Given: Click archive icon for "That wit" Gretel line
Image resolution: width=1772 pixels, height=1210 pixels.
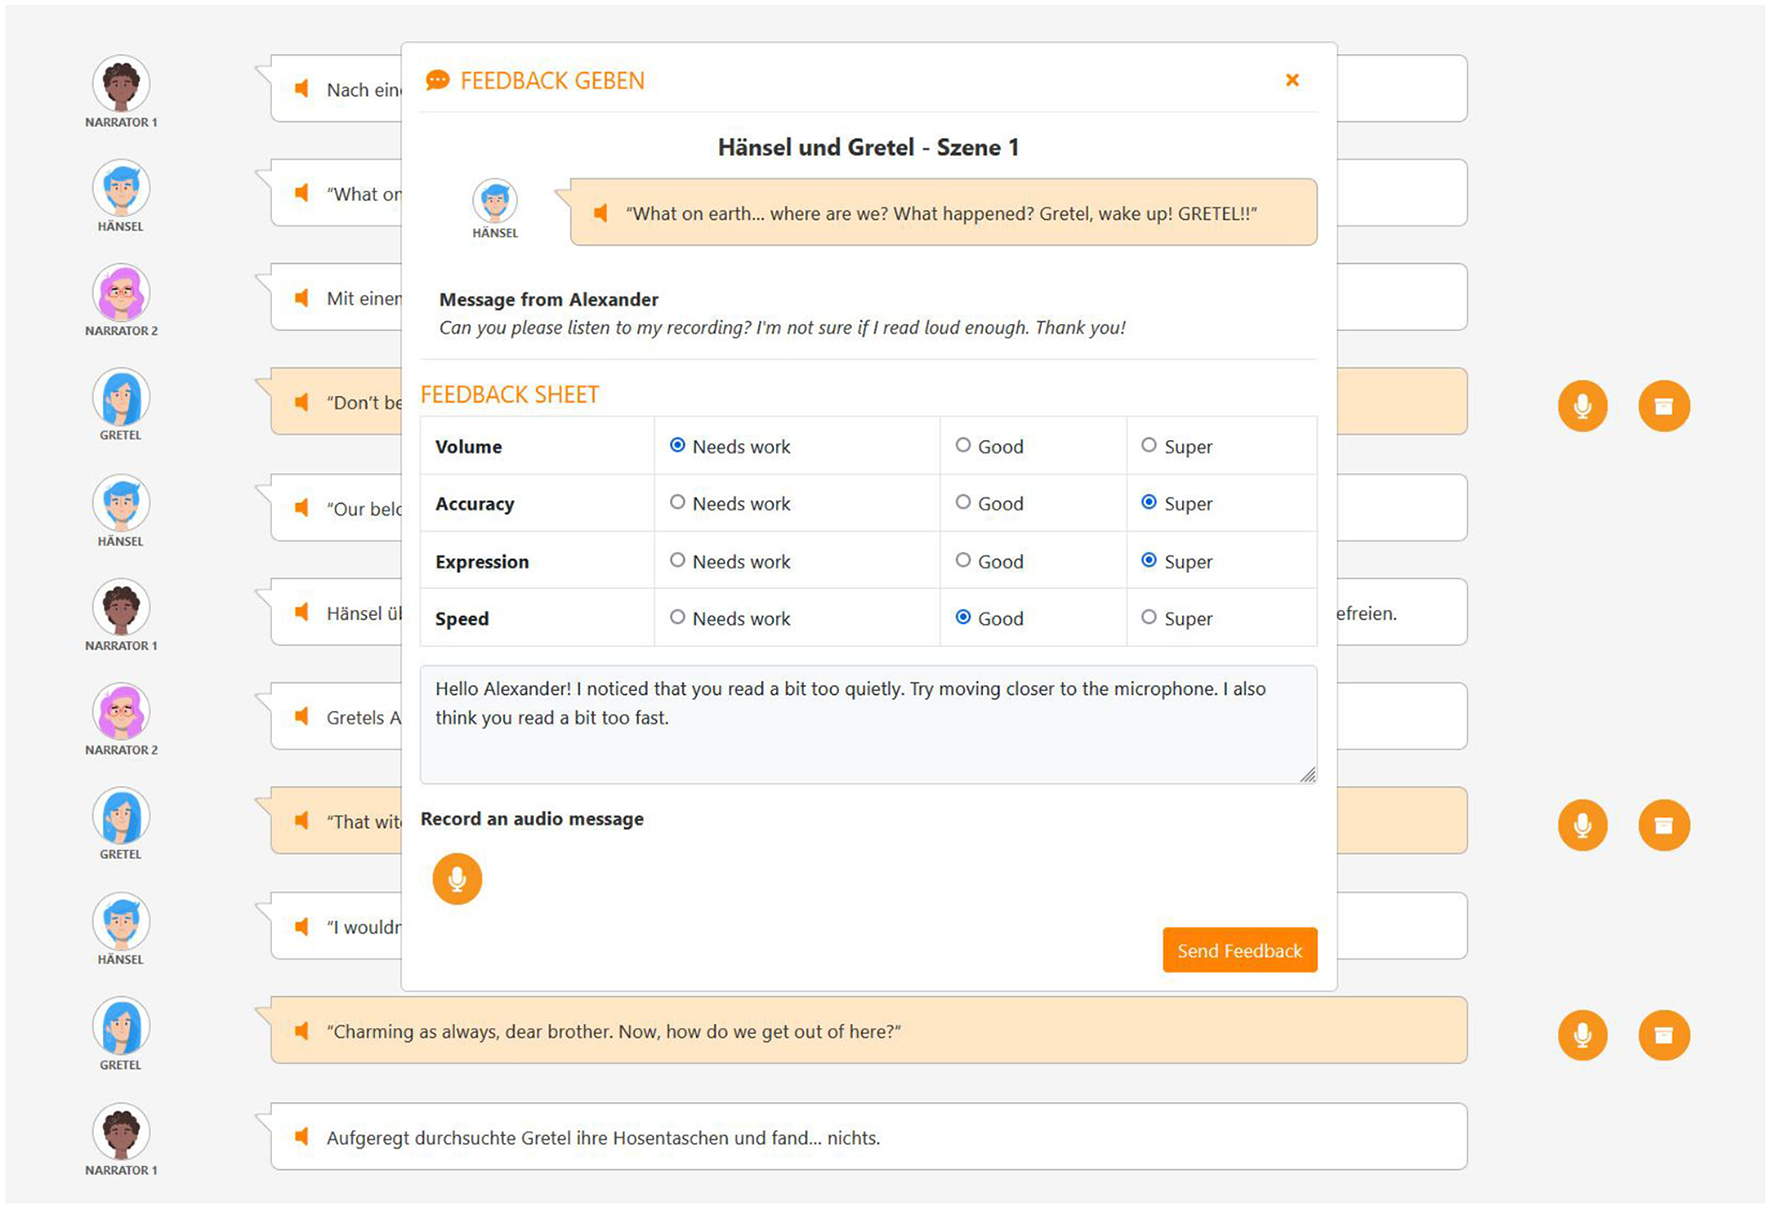Looking at the screenshot, I should [x=1663, y=825].
